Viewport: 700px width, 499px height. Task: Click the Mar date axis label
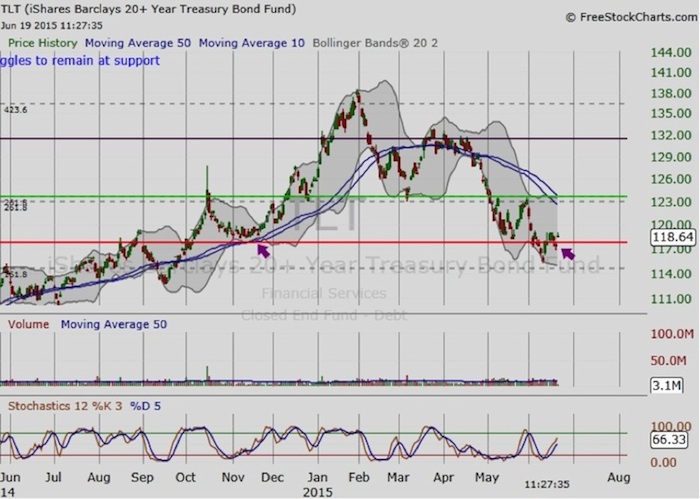point(398,478)
